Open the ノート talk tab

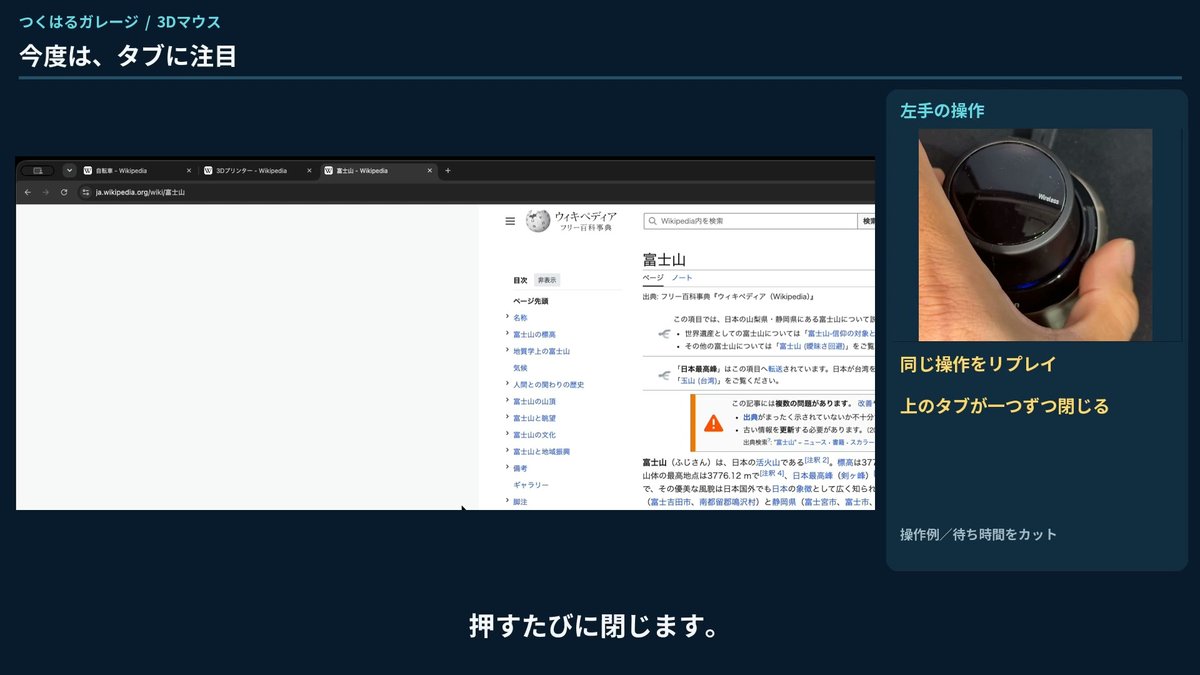(682, 278)
